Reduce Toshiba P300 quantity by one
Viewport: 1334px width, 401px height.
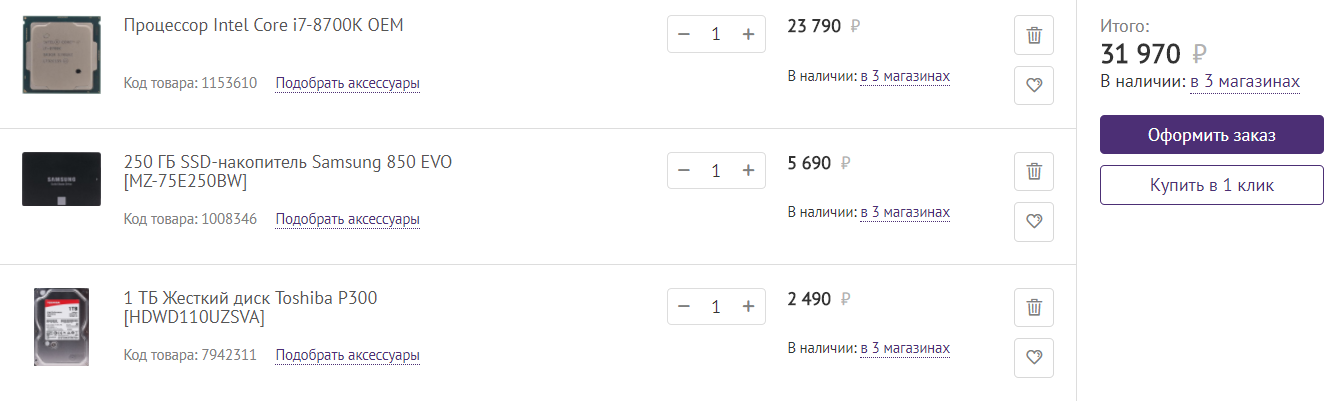pos(684,306)
